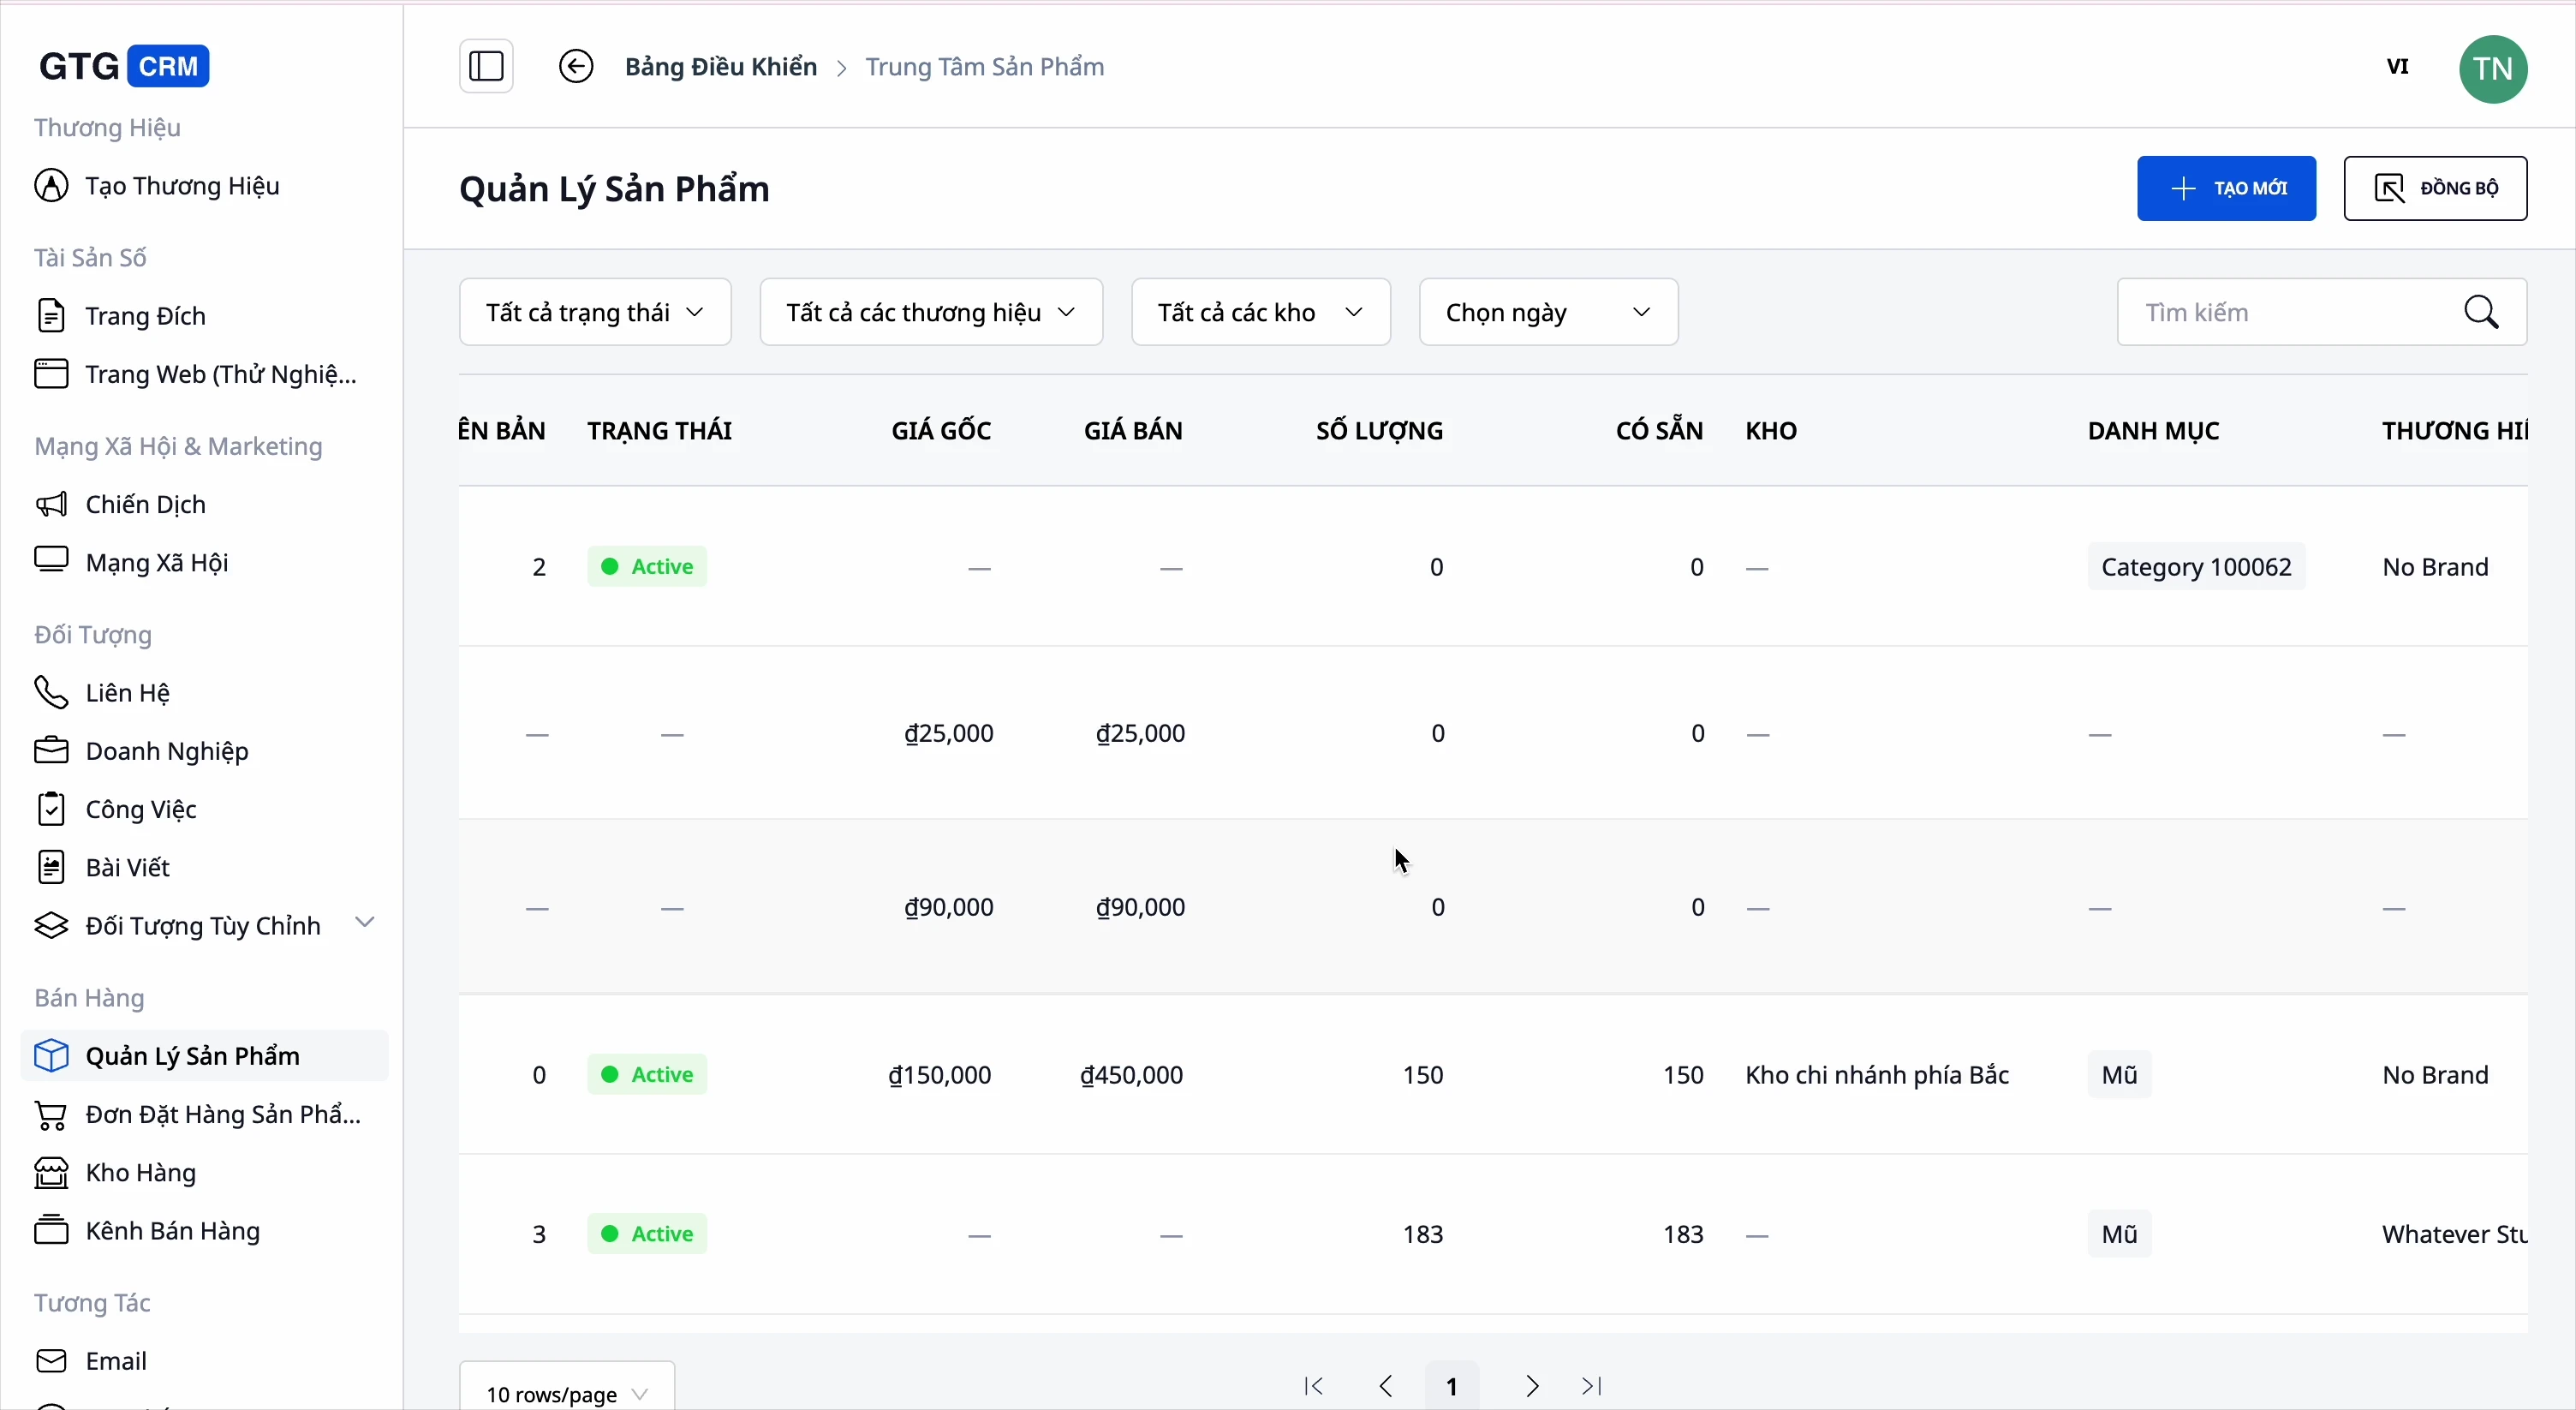Click the Đồng Bộ sync button

coord(2434,189)
